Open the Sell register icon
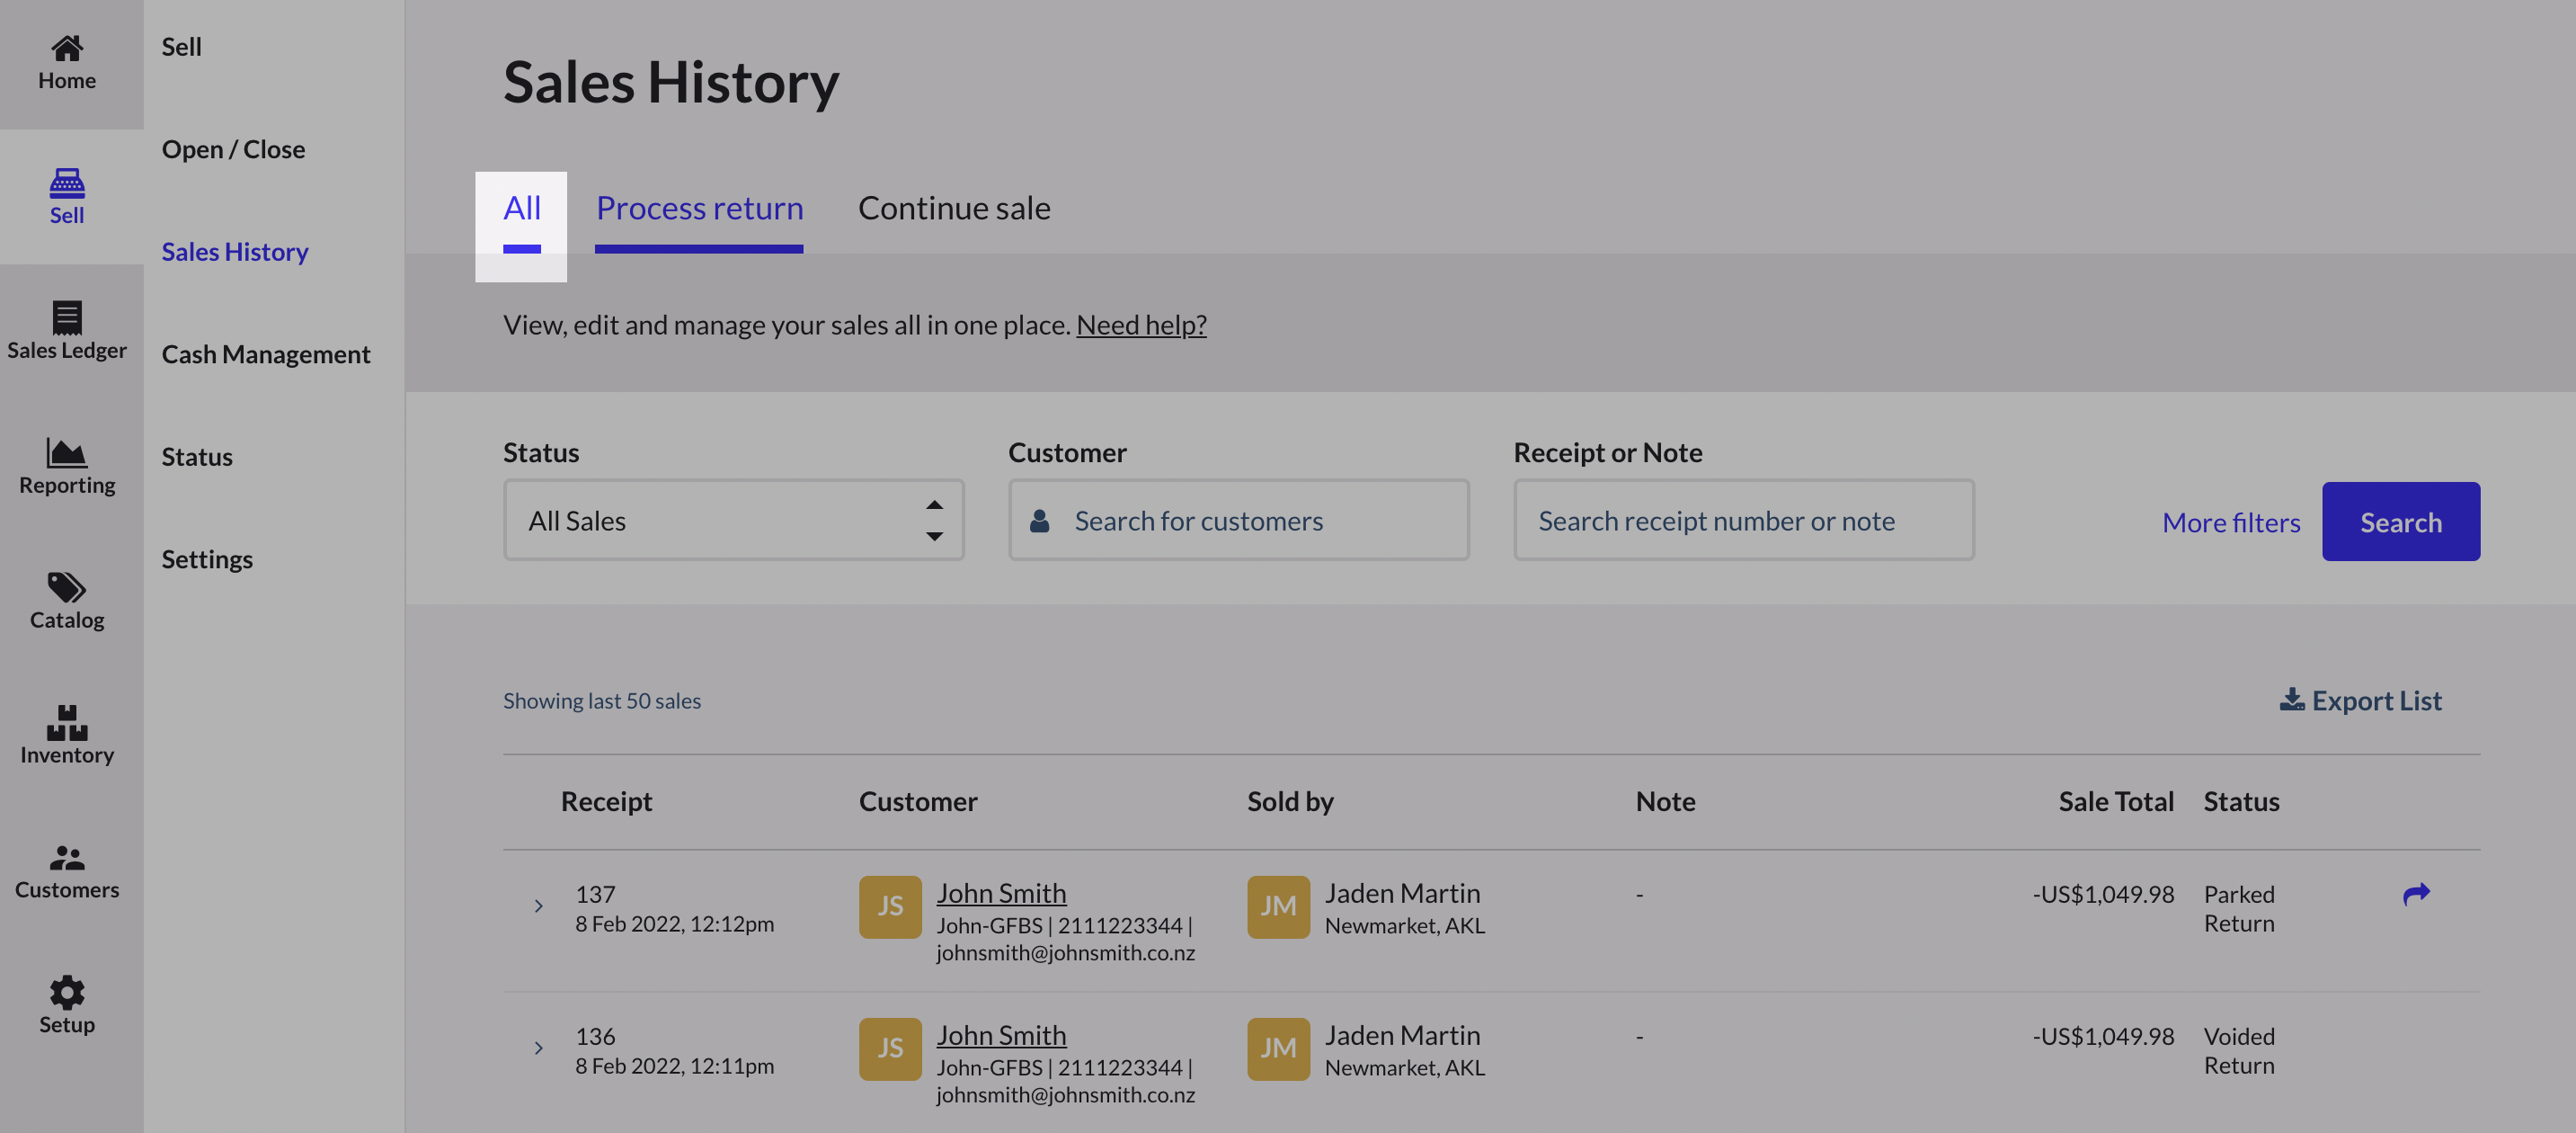This screenshot has width=2576, height=1133. [x=67, y=196]
